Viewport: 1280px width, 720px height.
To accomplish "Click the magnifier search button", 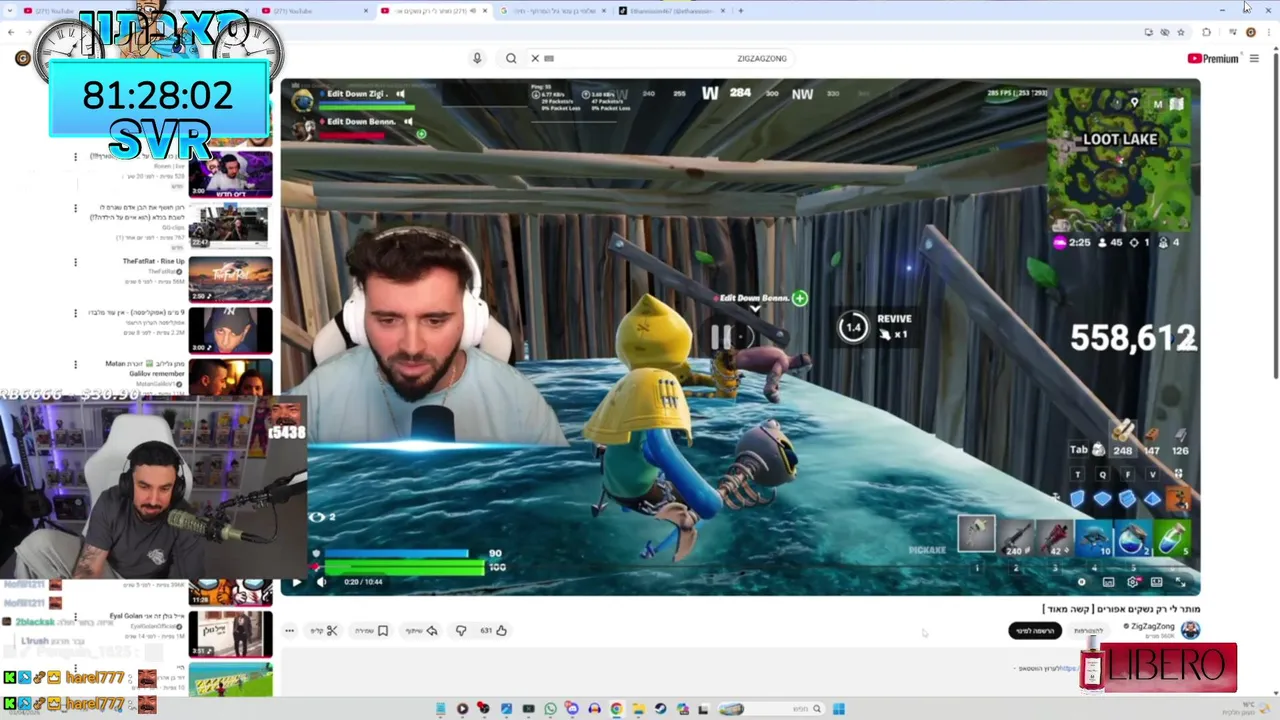I will 511,58.
